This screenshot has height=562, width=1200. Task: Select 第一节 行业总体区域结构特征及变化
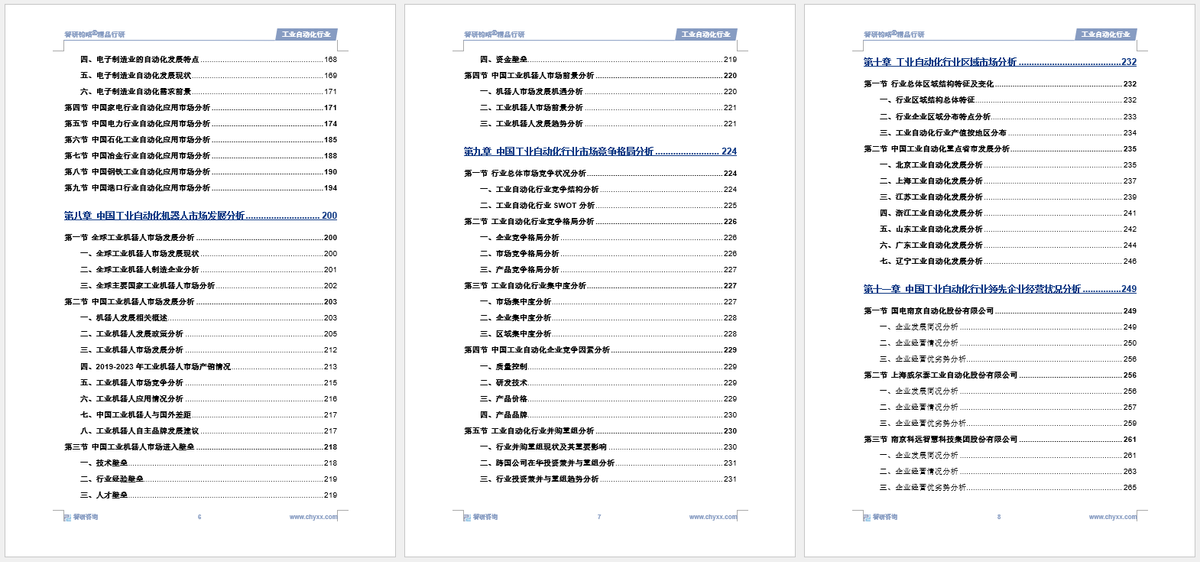1000,84
